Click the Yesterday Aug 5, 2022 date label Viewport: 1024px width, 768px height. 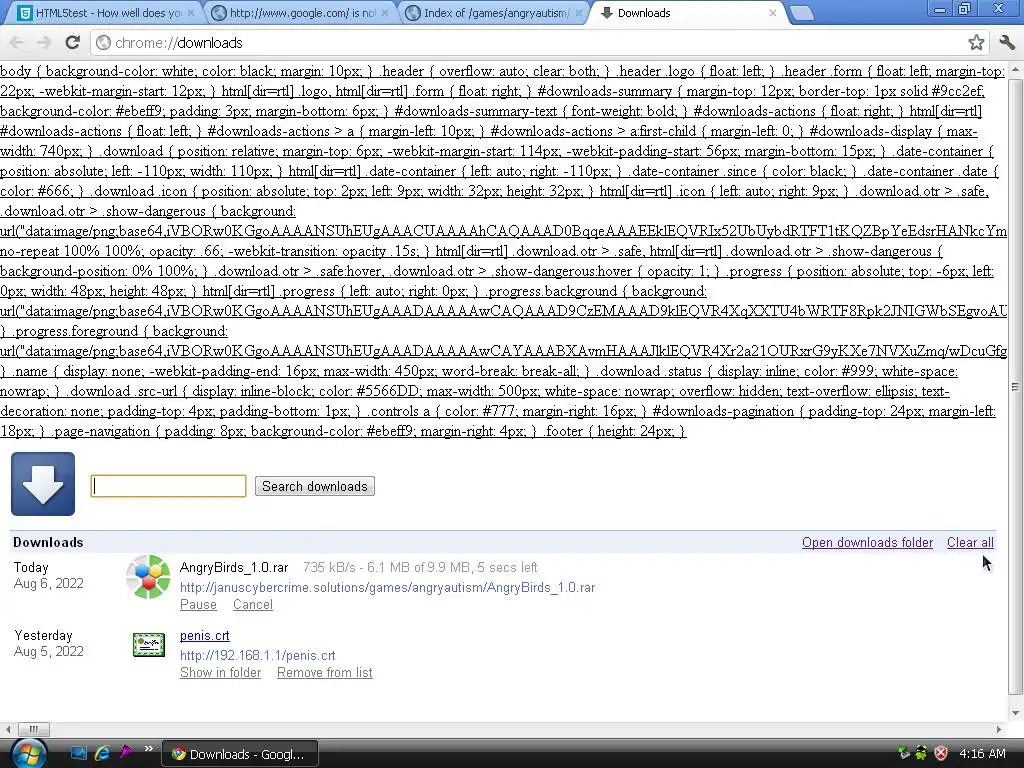[48, 643]
